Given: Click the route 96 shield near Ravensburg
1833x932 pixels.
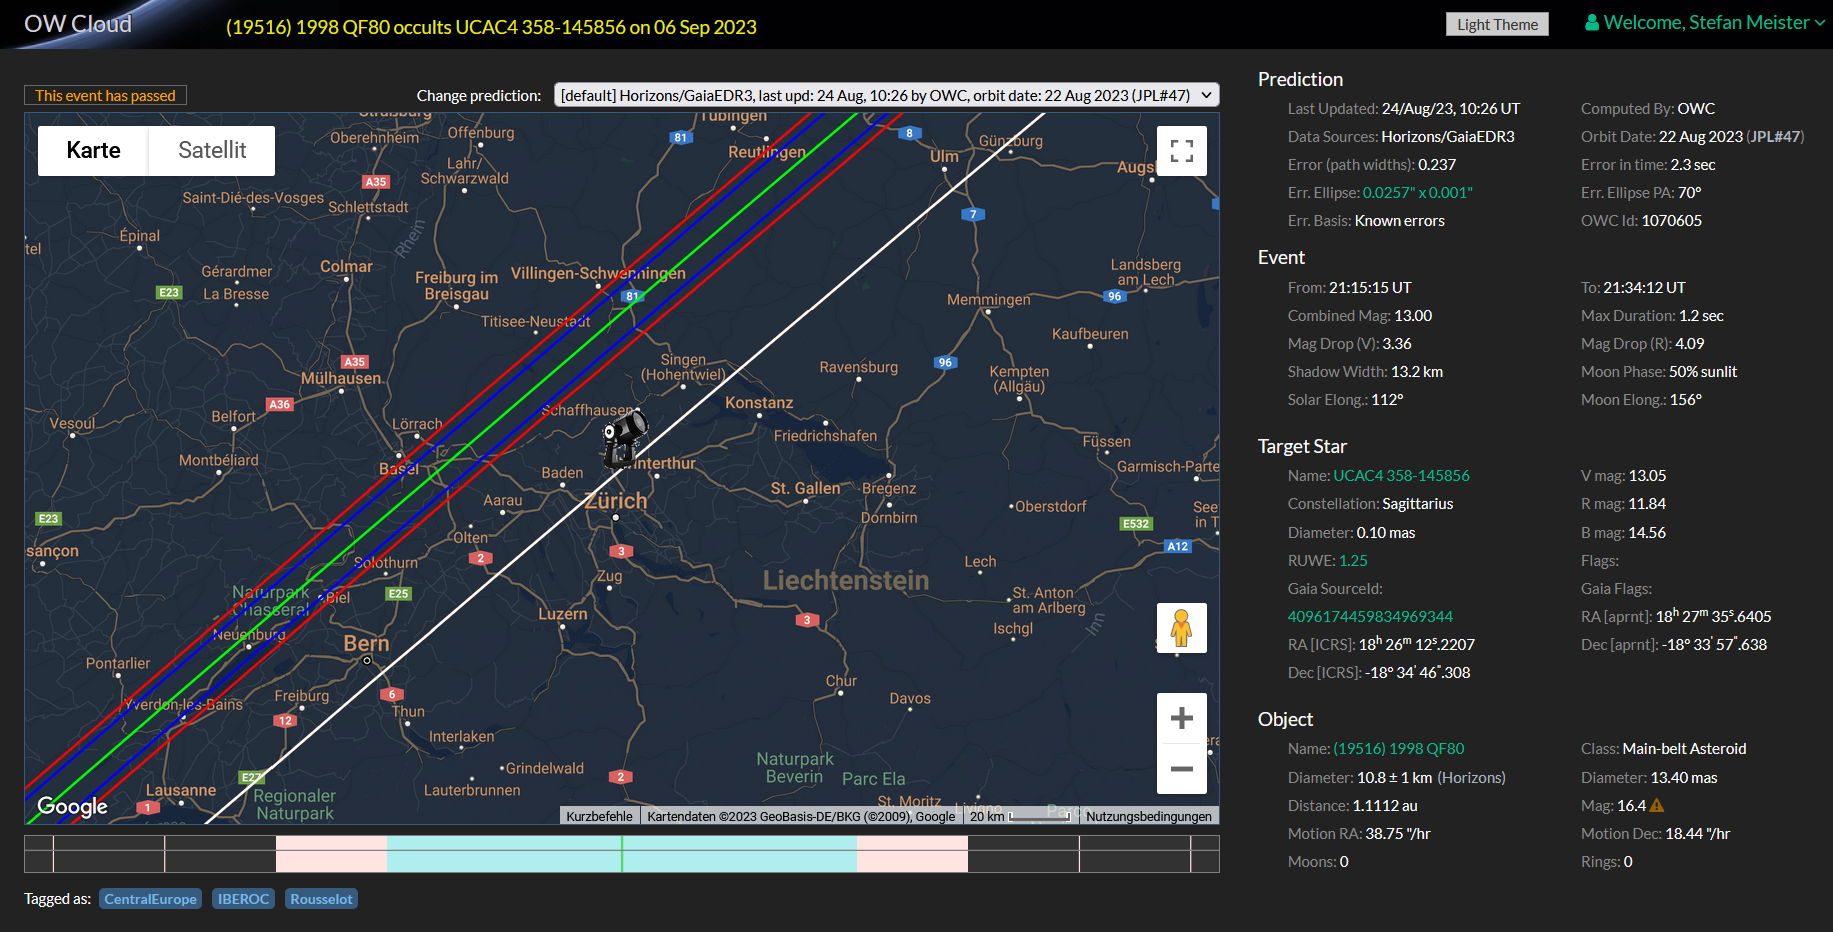Looking at the screenshot, I should [945, 362].
